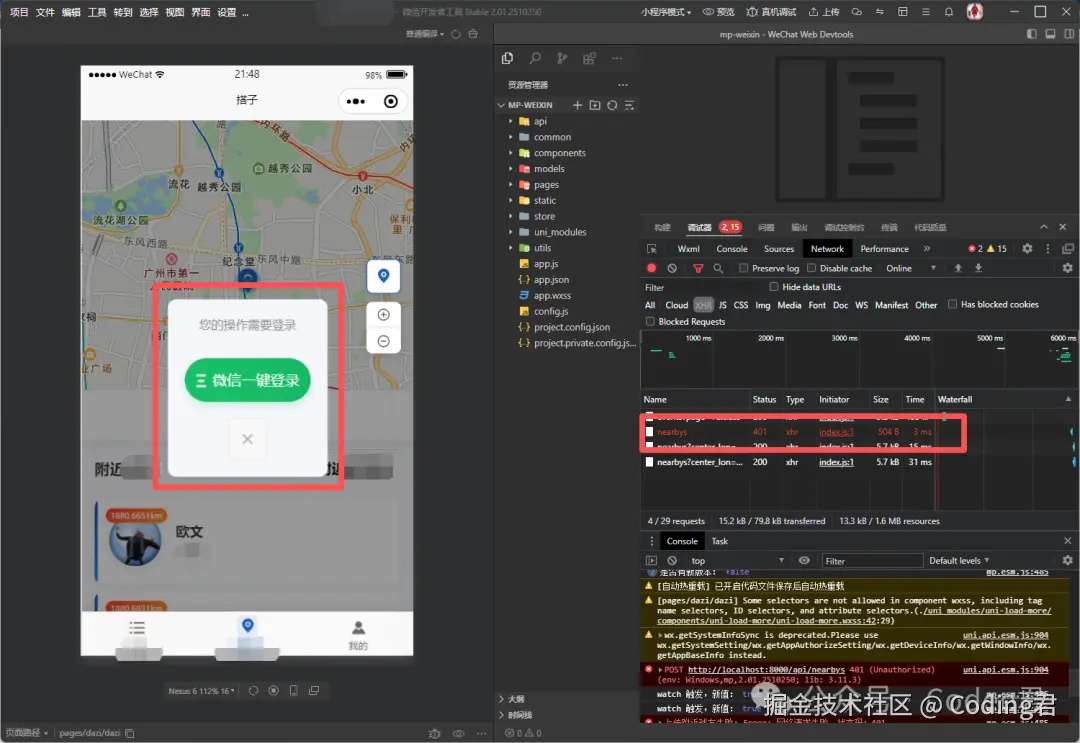The width and height of the screenshot is (1080, 743).
Task: Check the nearbys 401 request row checkbox
Action: point(649,432)
